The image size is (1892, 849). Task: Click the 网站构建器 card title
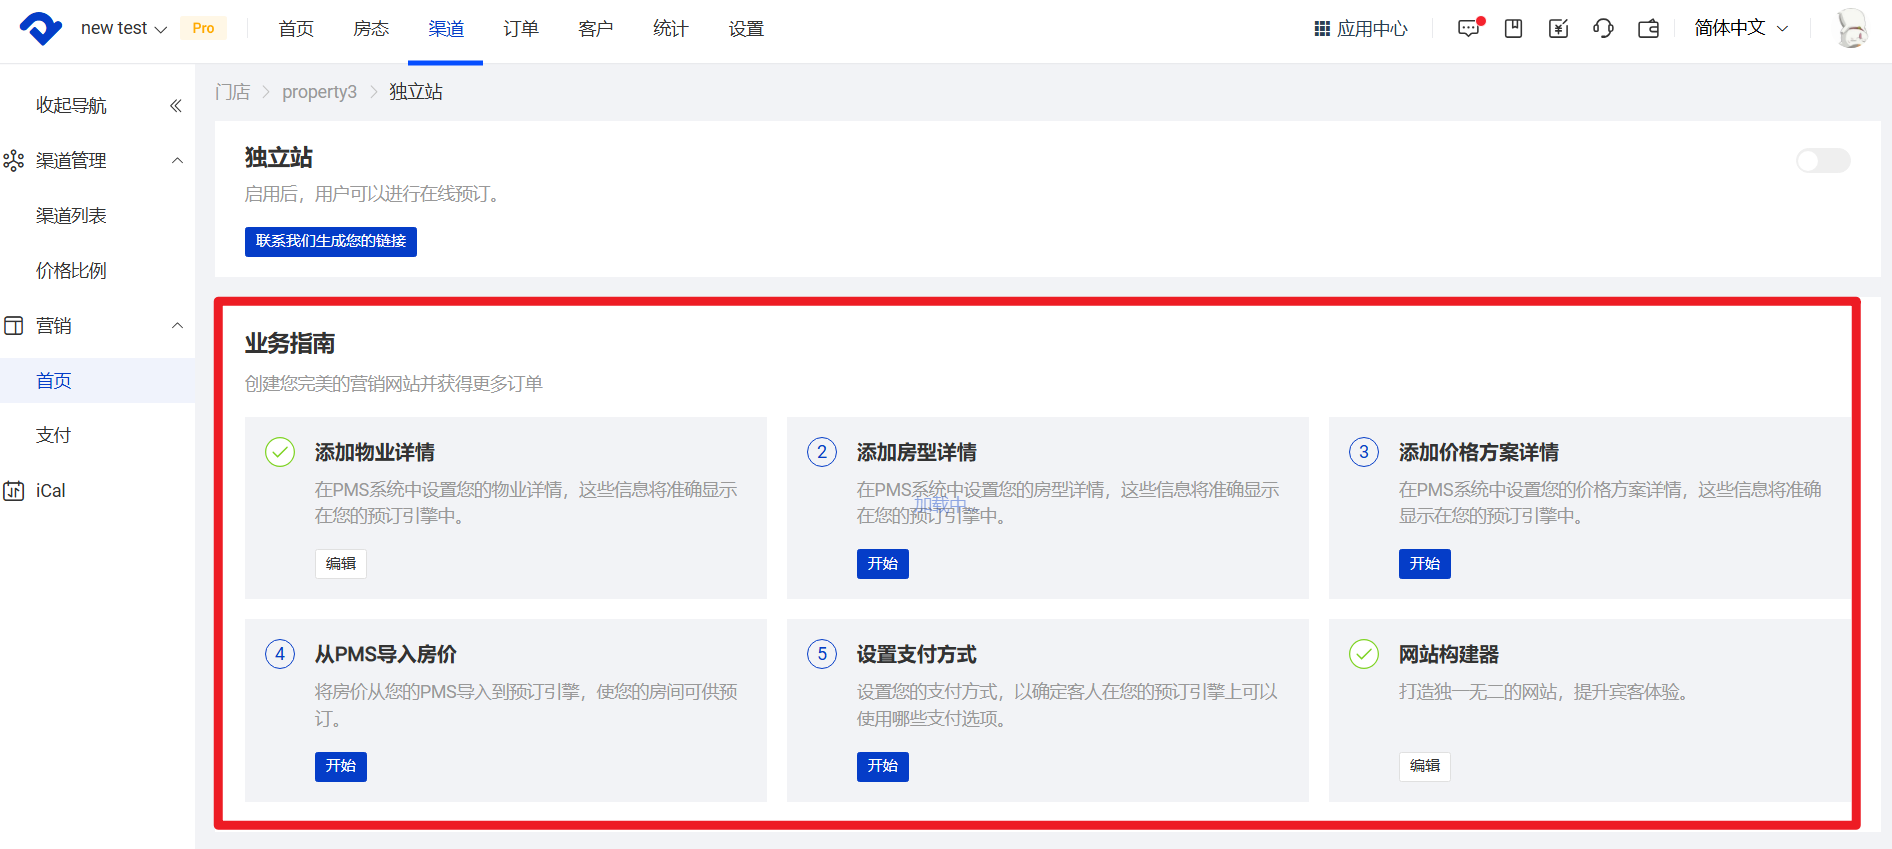(x=1449, y=655)
